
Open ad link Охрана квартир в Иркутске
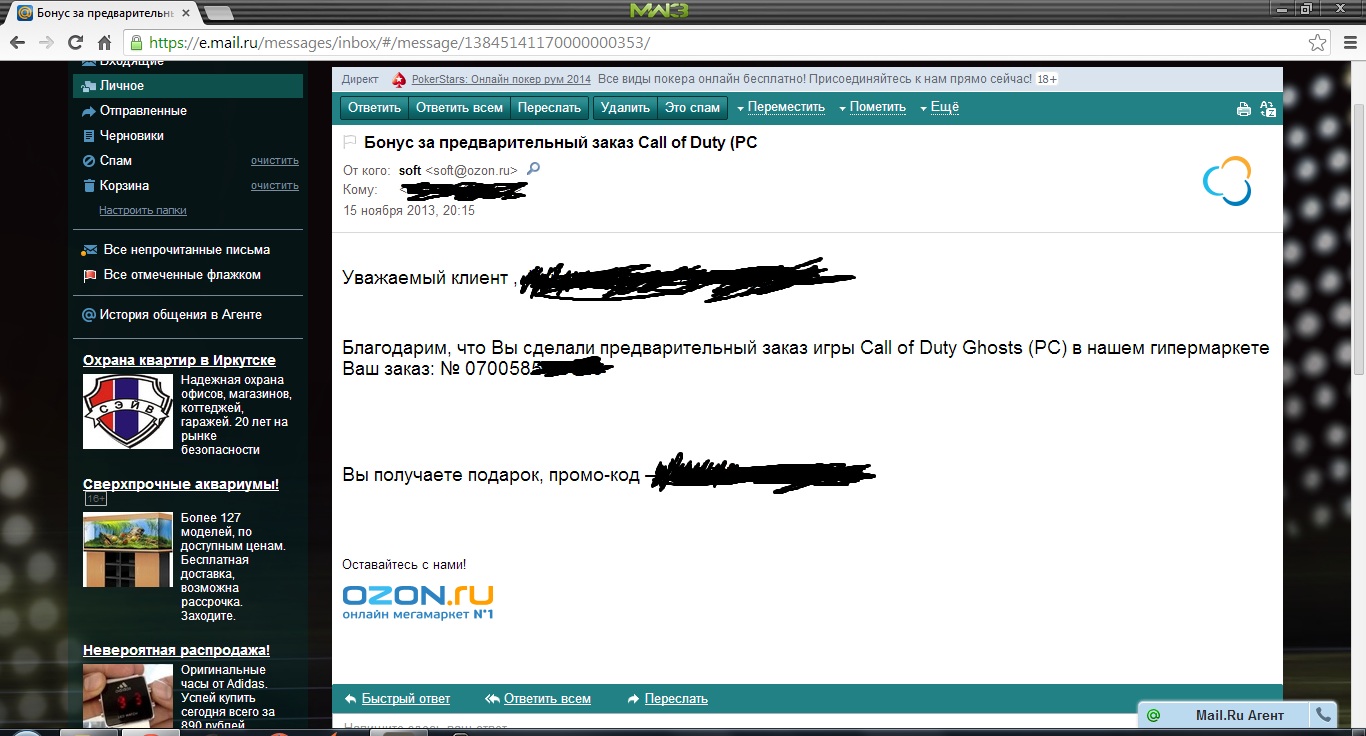[179, 361]
